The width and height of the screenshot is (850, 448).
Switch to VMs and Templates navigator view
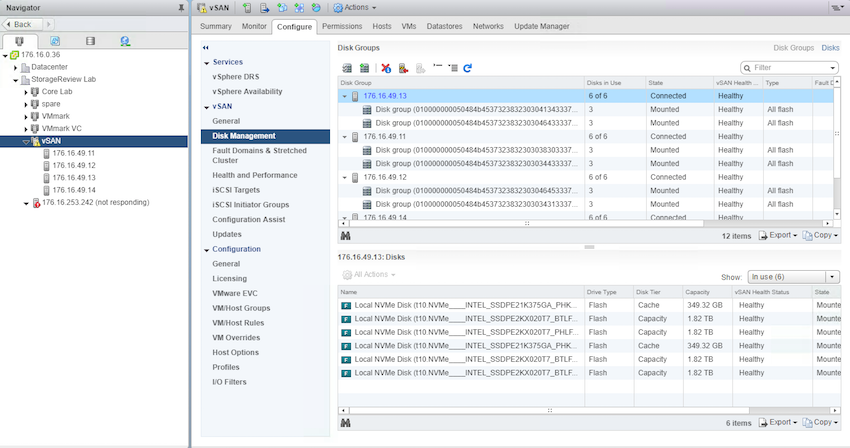[x=55, y=41]
